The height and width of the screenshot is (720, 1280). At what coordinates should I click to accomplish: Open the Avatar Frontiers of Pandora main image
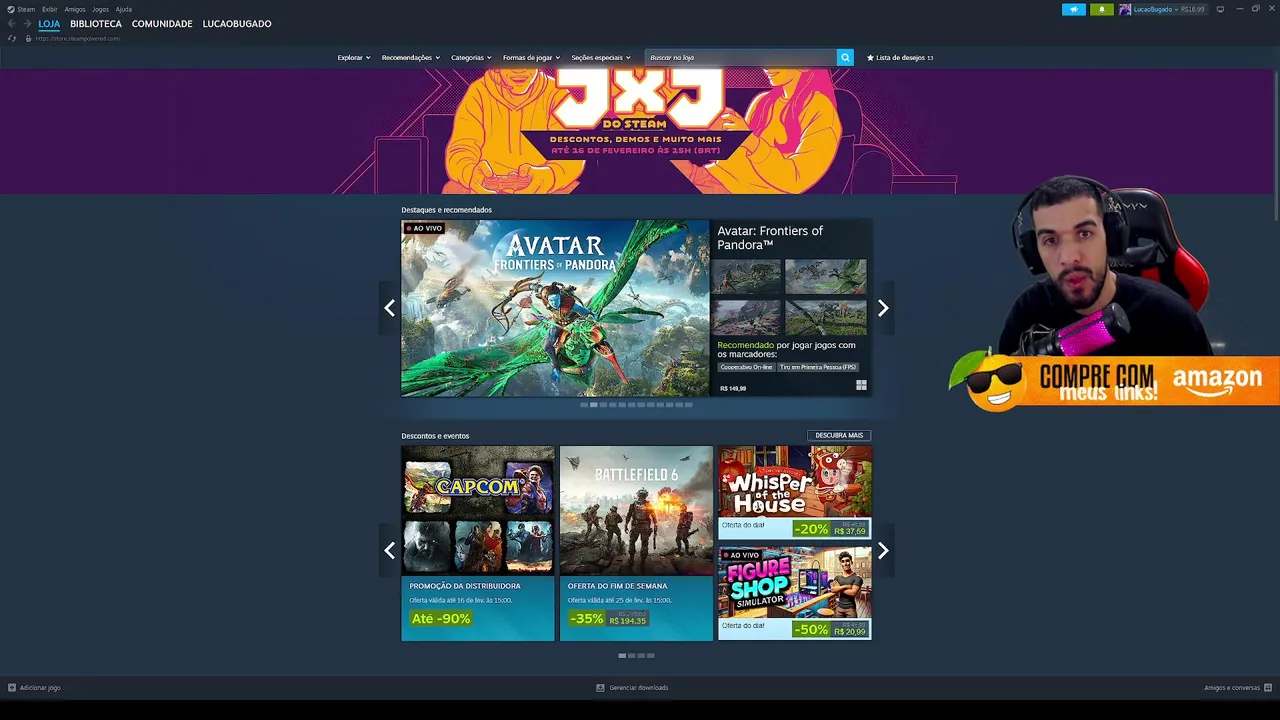tap(555, 308)
